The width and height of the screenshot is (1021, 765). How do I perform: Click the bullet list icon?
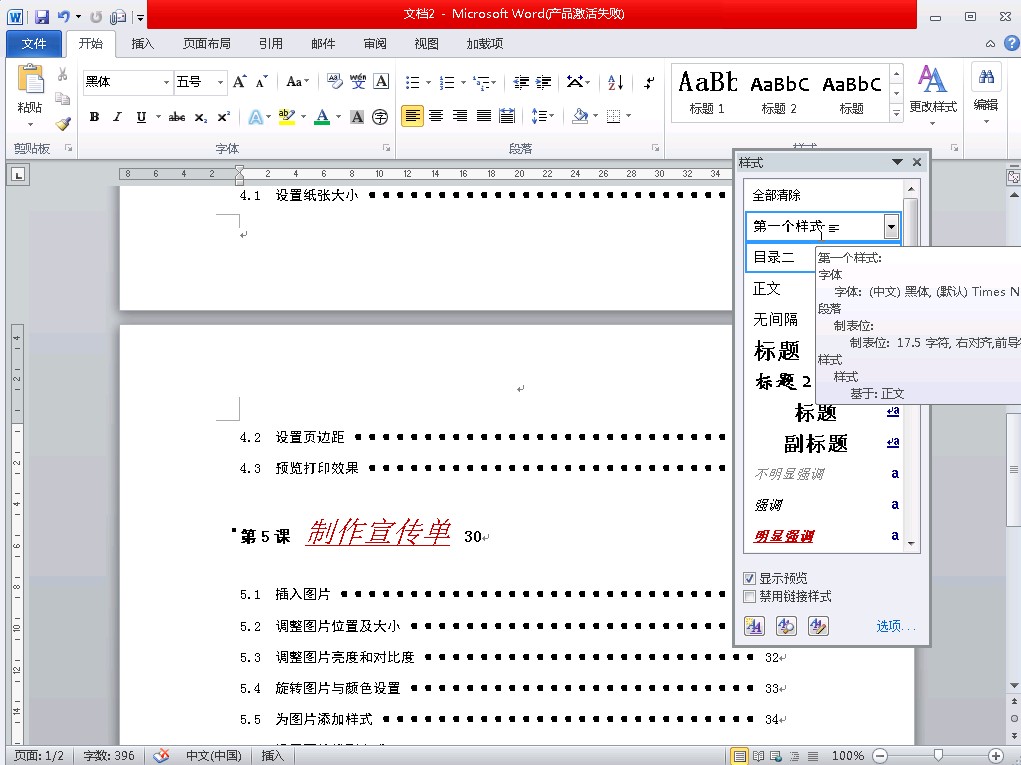pyautogui.click(x=414, y=82)
